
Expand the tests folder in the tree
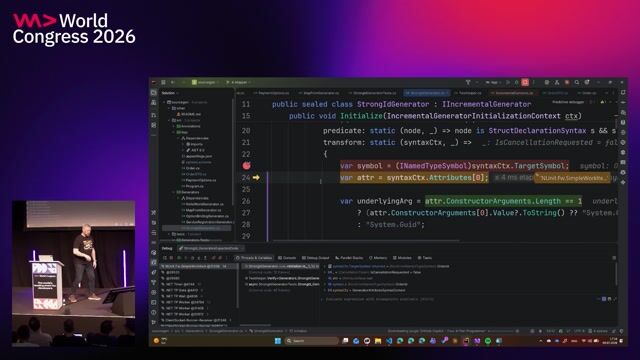(x=169, y=234)
